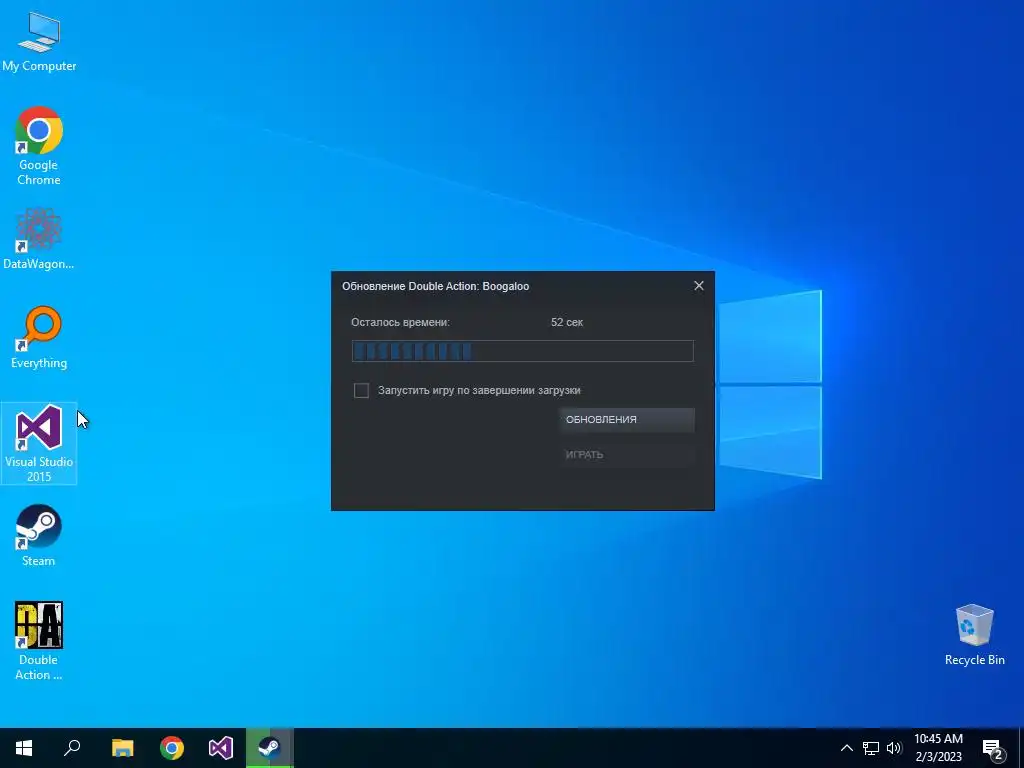
Task: Click the Запустить игру по завершении загрузки label
Action: 479,391
